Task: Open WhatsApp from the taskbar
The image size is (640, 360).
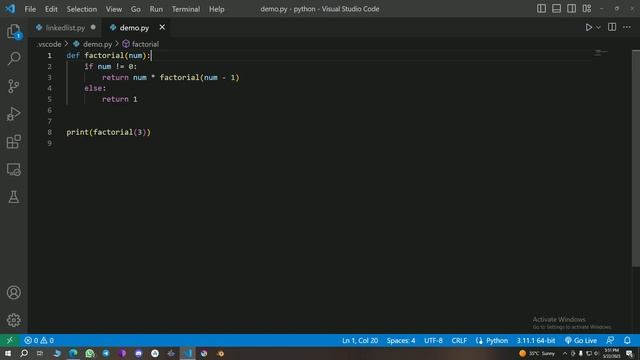Action: point(90,353)
